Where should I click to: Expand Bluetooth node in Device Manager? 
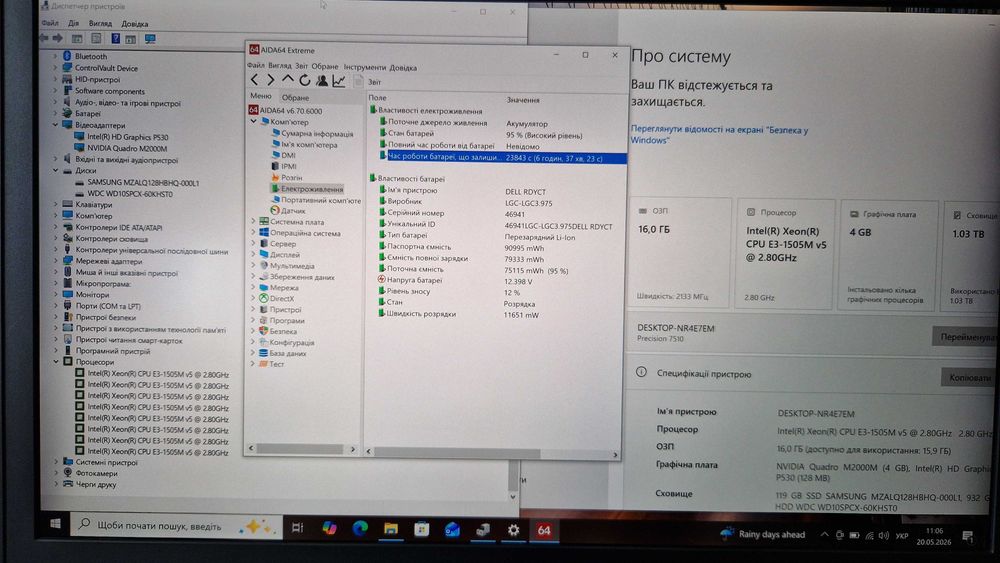55,56
